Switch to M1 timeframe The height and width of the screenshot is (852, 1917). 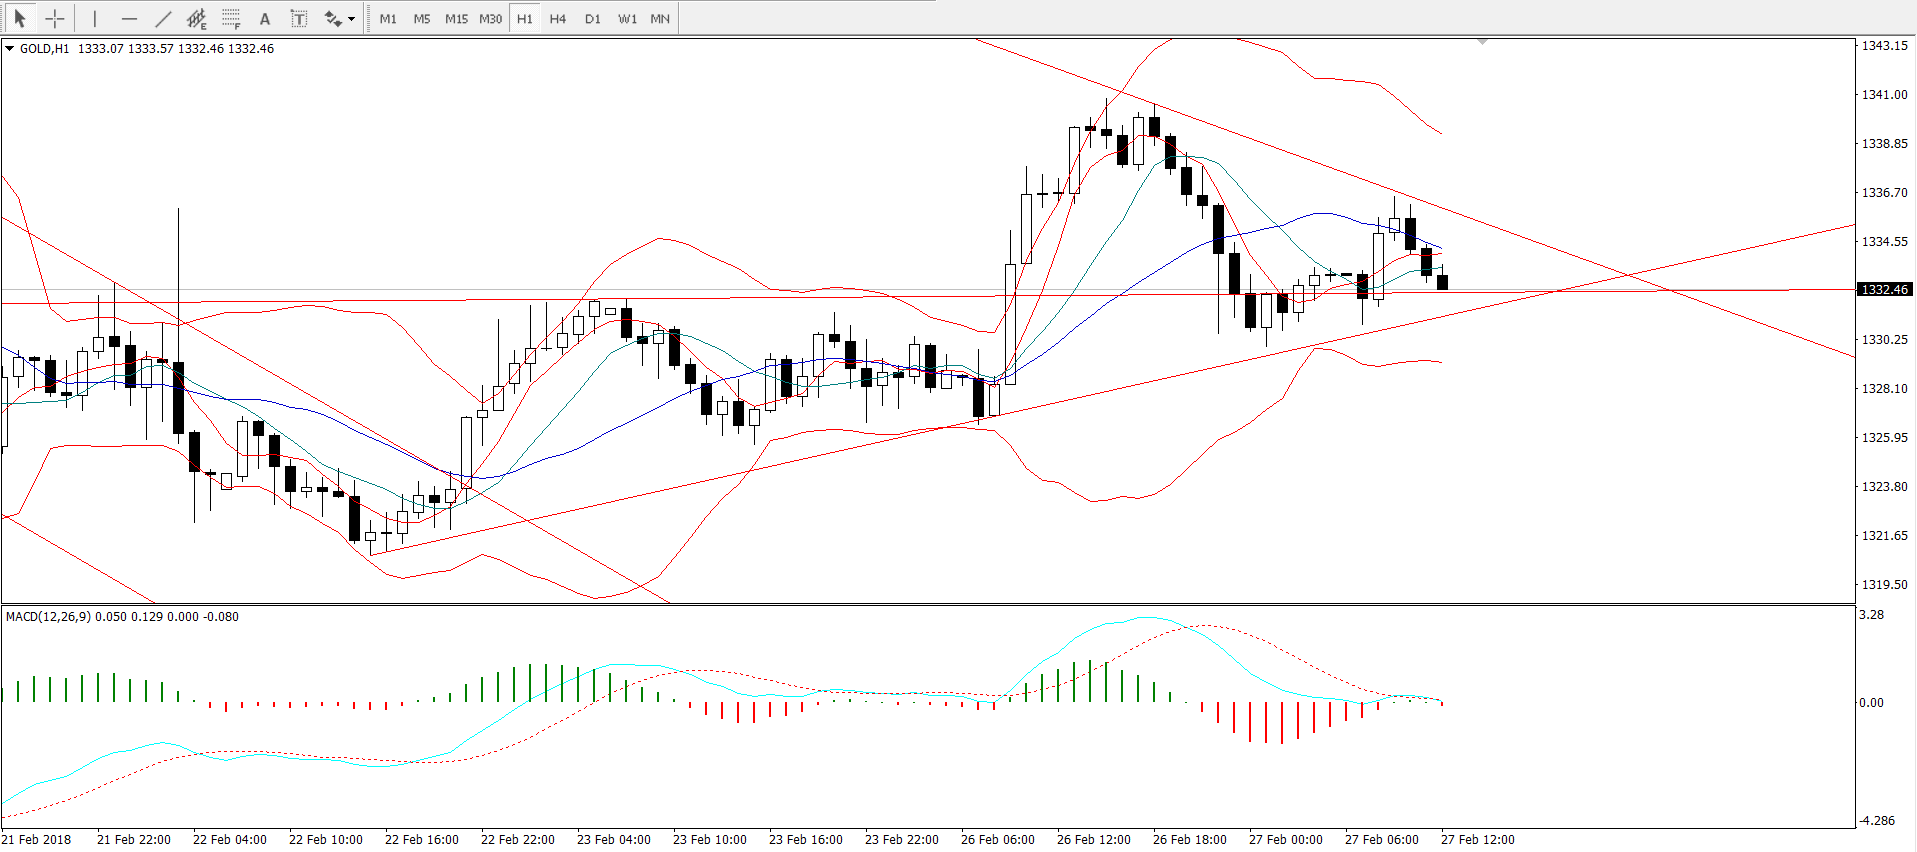388,18
